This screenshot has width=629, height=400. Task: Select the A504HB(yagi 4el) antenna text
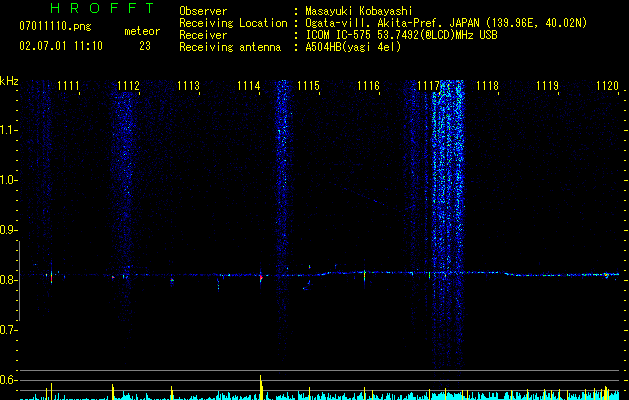[353, 47]
